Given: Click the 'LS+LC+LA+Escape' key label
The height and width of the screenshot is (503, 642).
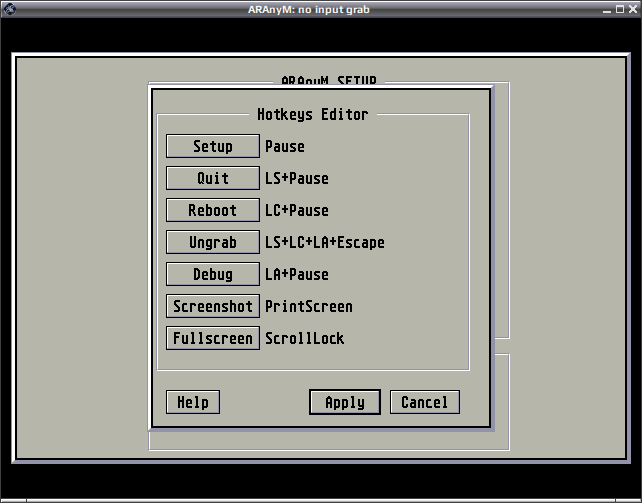Looking at the screenshot, I should coord(325,242).
